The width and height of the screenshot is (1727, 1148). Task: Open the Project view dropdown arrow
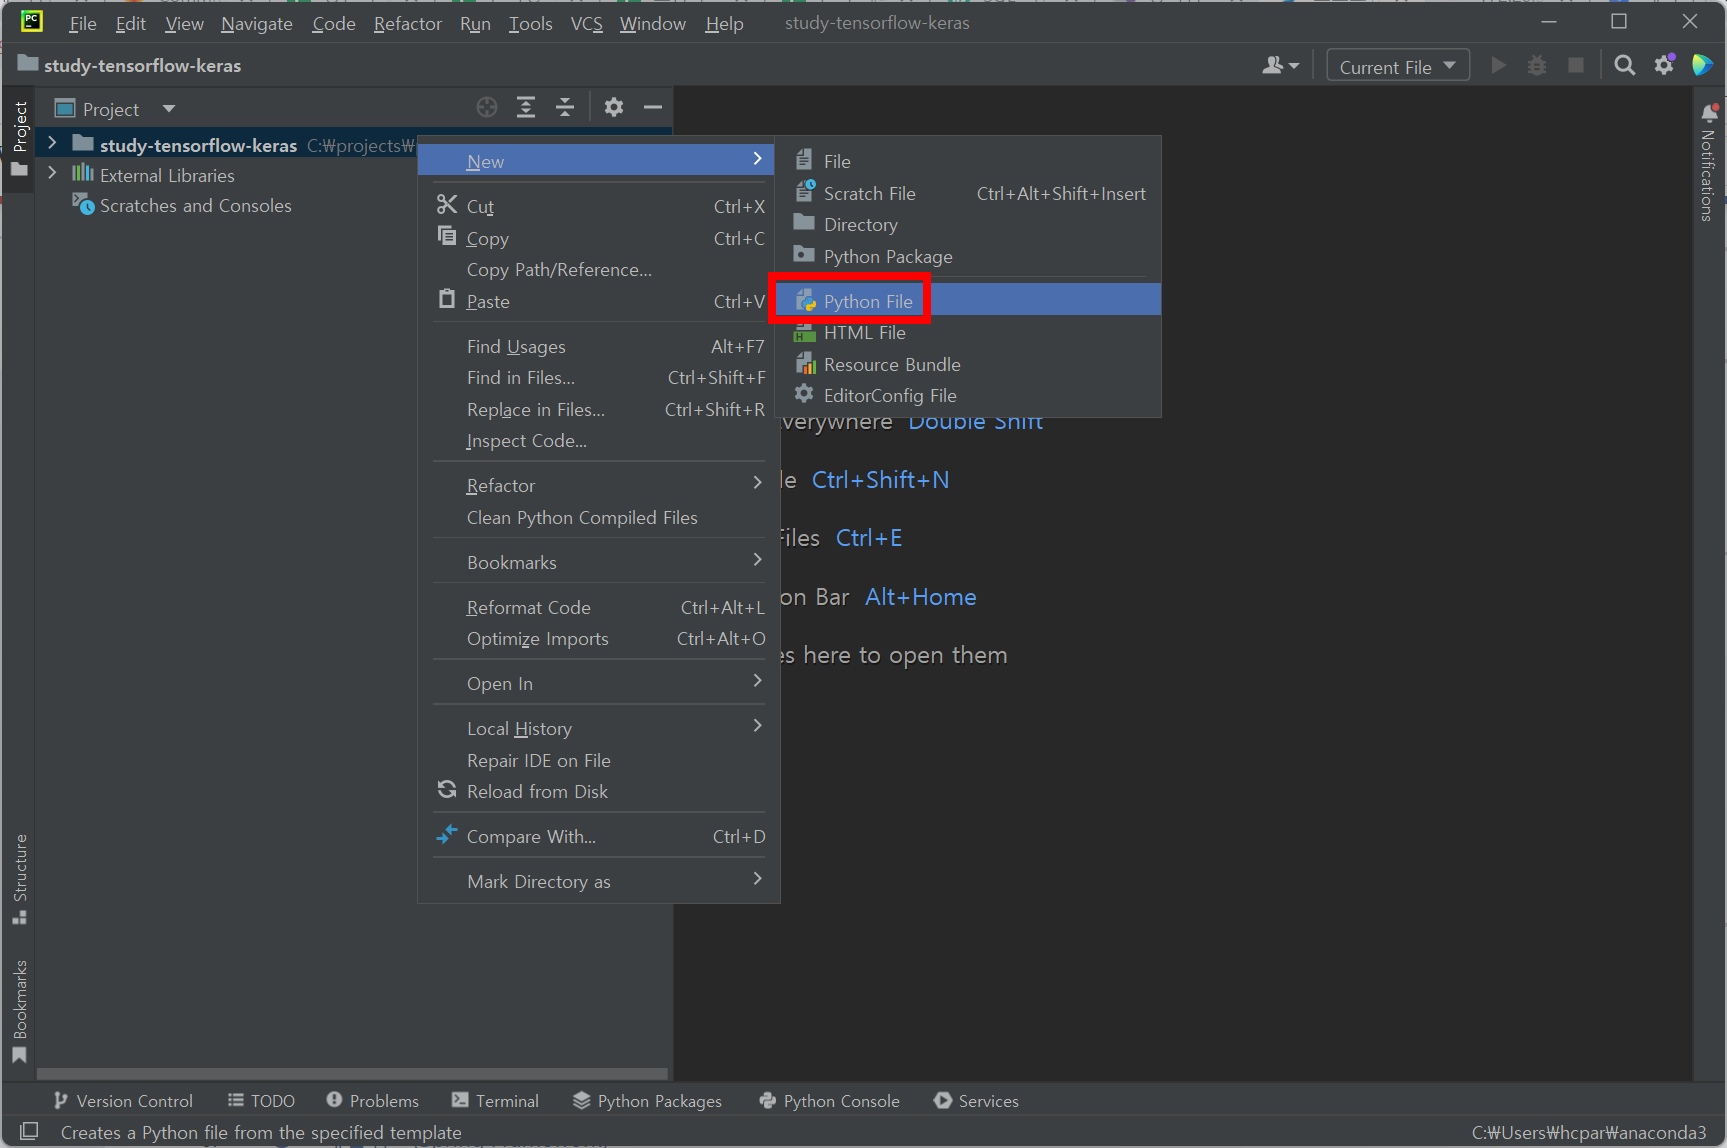point(169,108)
